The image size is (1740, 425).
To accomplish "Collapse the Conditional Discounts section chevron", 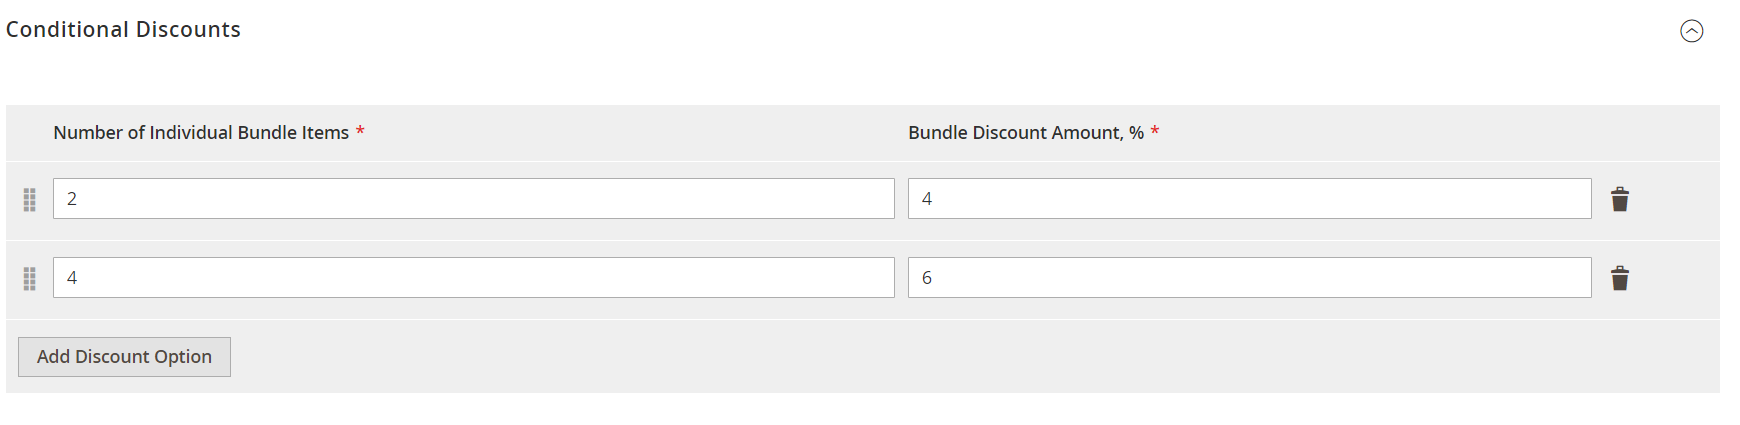I will point(1691,31).
